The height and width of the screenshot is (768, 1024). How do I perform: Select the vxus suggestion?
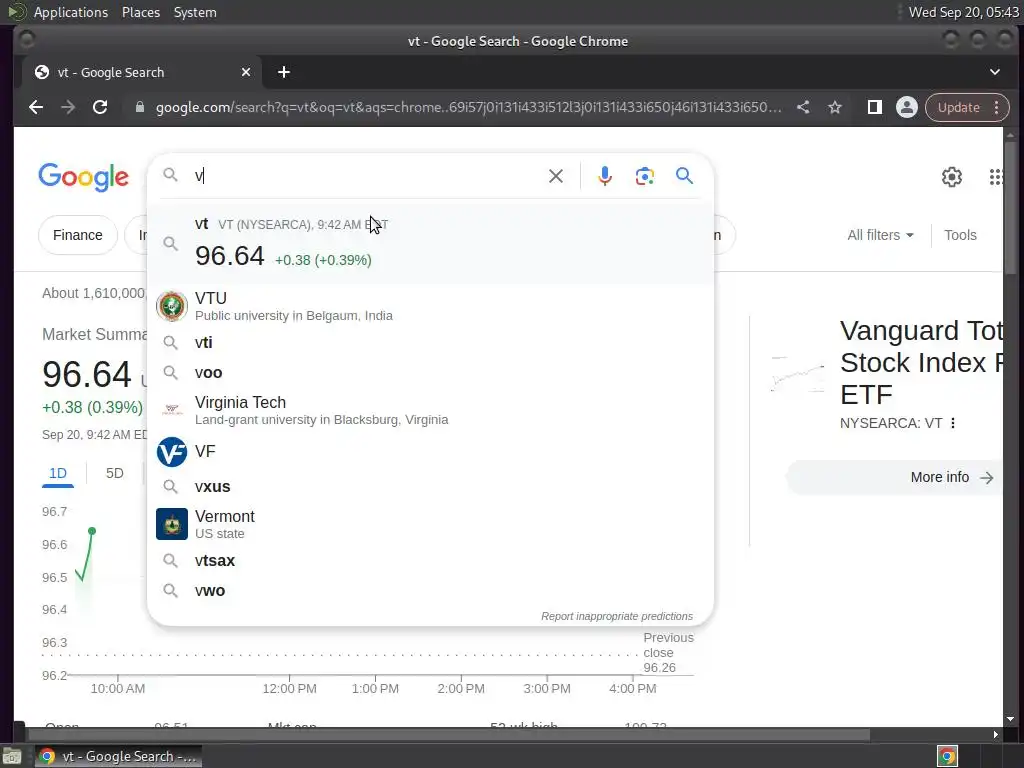(430, 487)
